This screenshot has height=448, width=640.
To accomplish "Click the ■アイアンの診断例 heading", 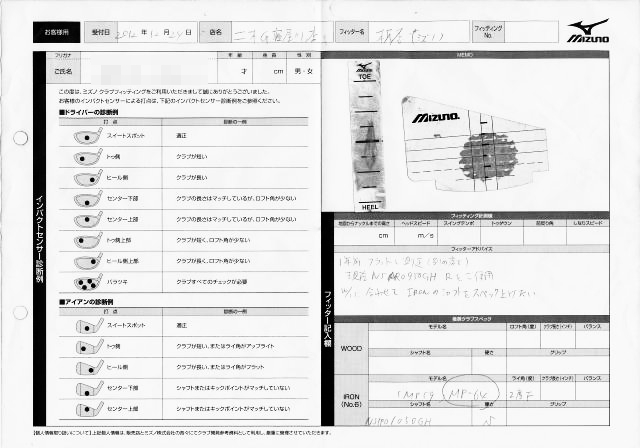I will click(x=86, y=302).
